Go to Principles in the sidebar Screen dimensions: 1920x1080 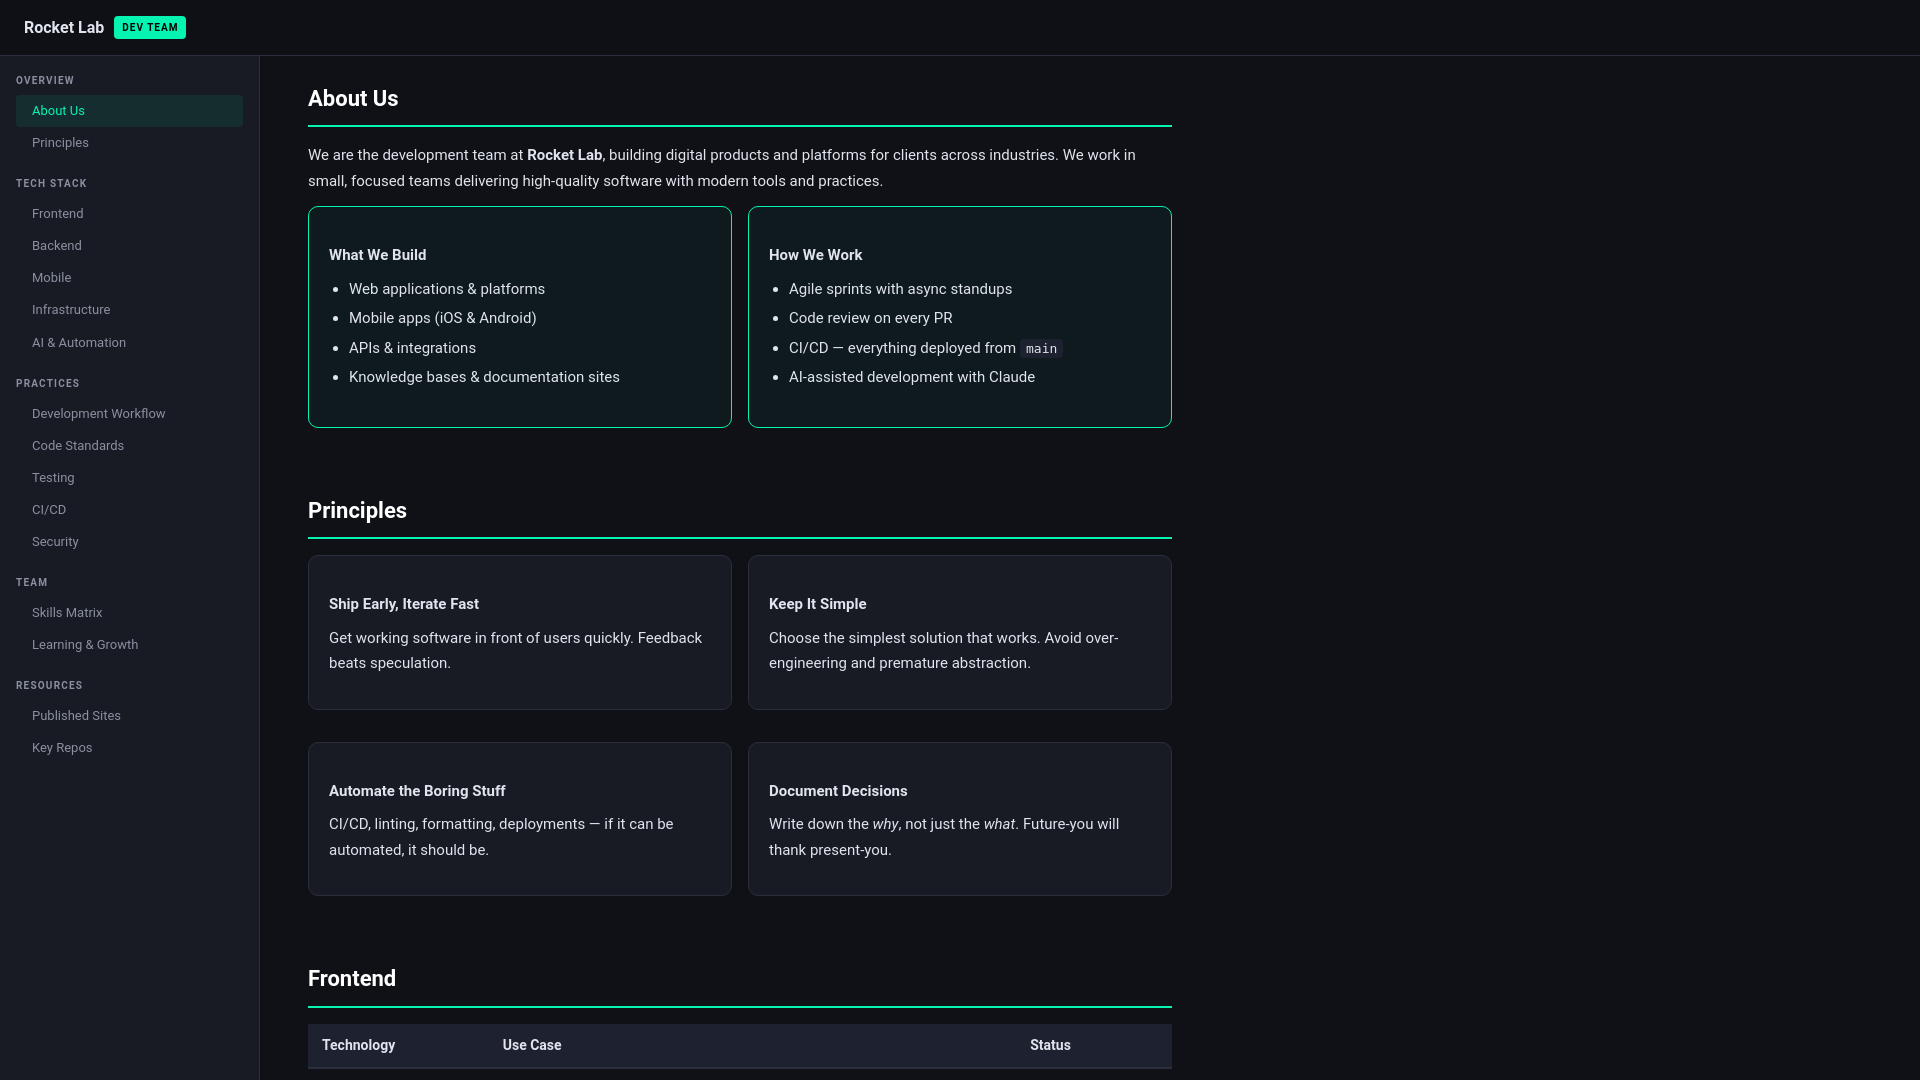(129, 143)
